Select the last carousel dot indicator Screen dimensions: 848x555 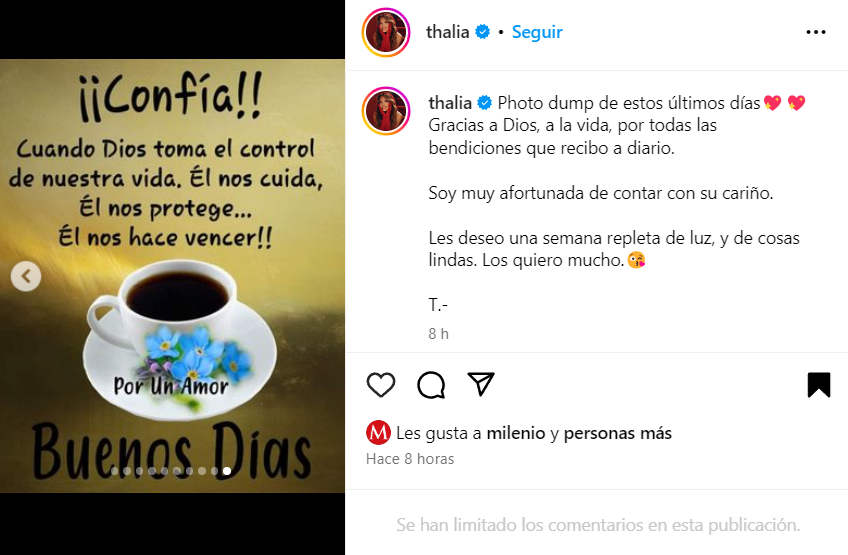point(227,471)
